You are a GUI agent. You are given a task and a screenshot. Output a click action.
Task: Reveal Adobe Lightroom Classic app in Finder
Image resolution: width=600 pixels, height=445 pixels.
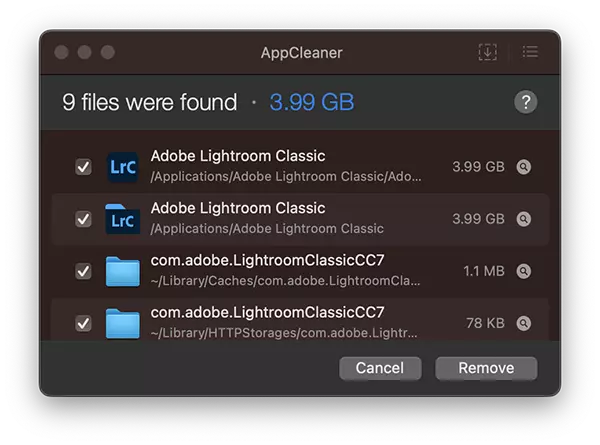[523, 167]
